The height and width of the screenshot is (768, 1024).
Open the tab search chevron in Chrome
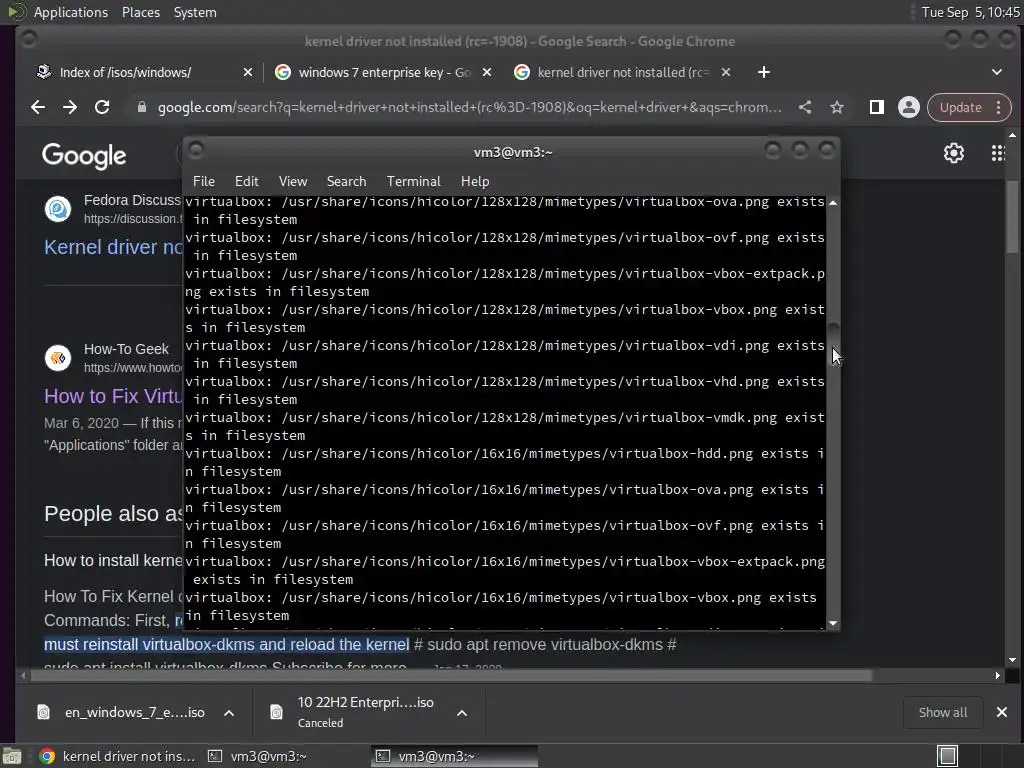[x=997, y=72]
